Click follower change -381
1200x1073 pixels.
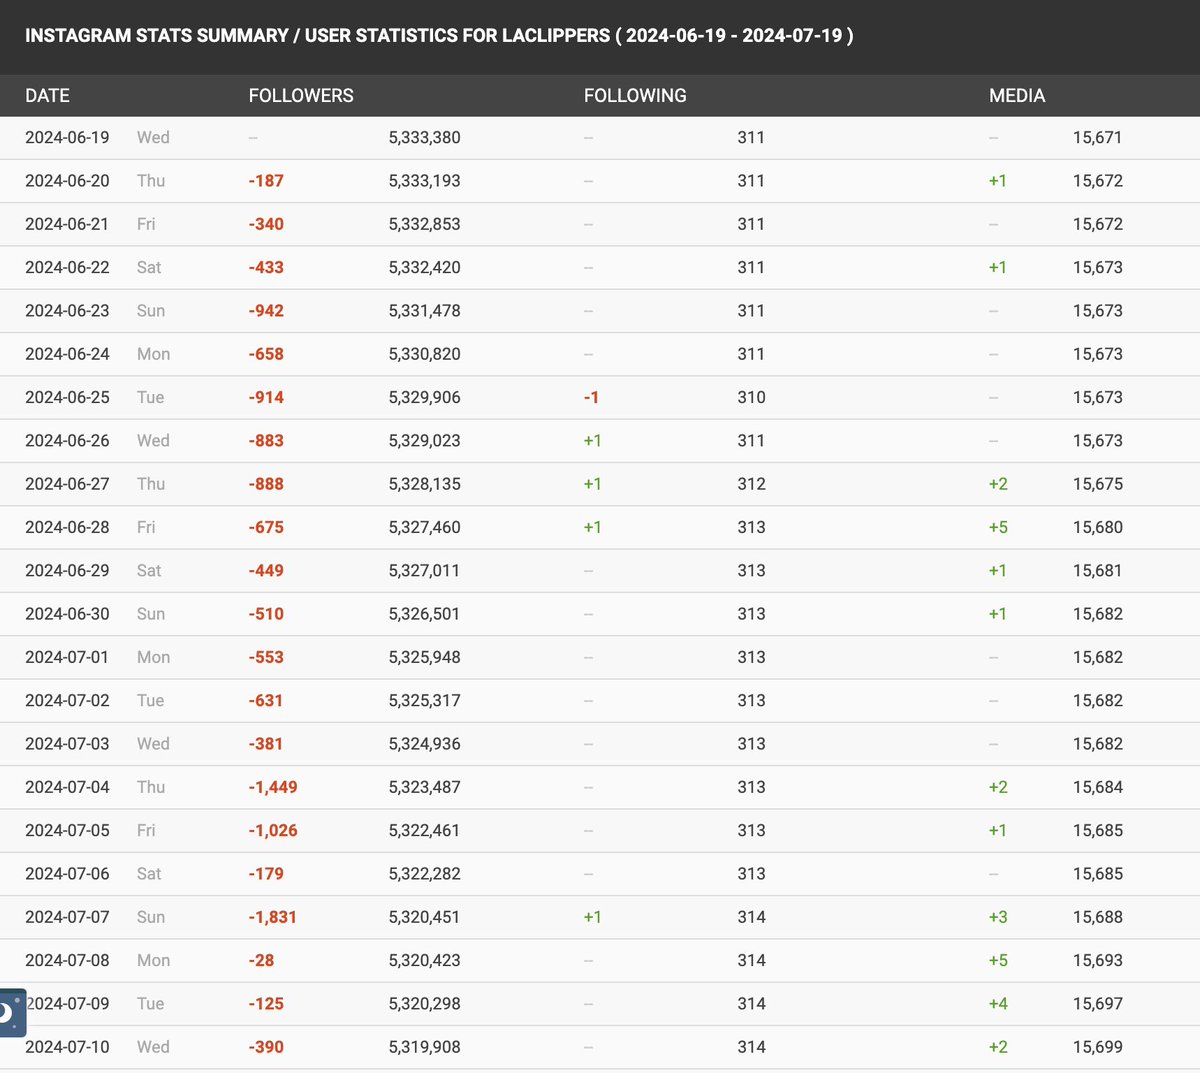266,744
